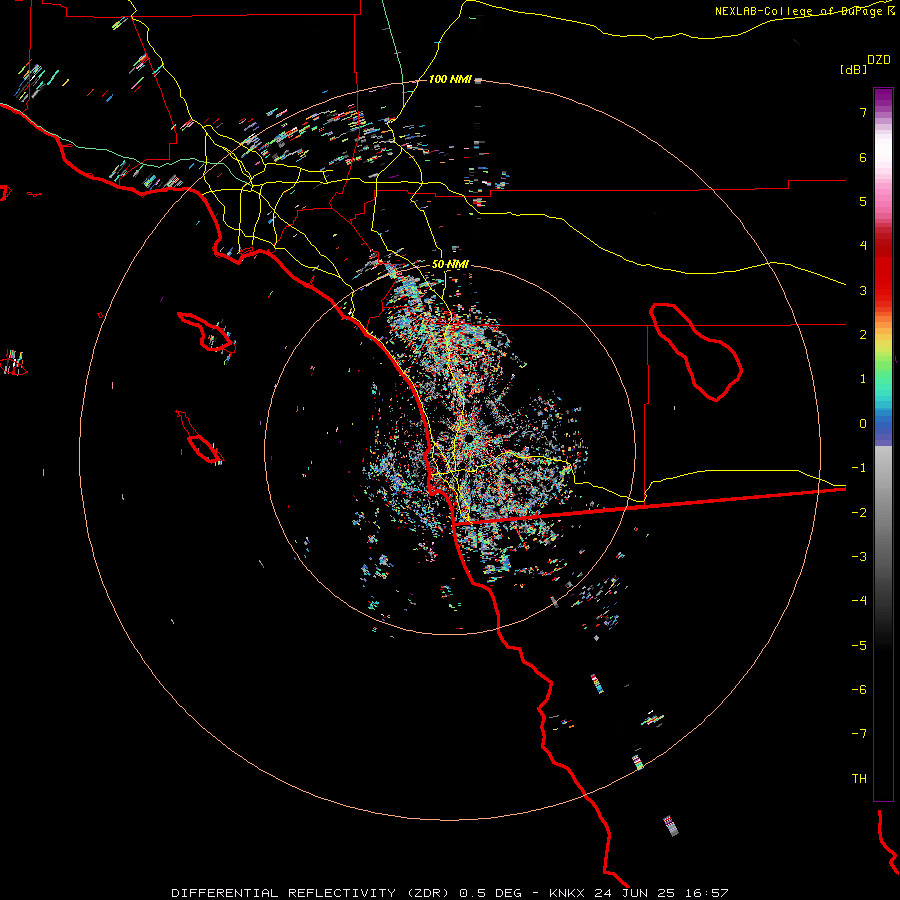The height and width of the screenshot is (900, 900).
Task: Click the -2 value on the color scale
Action: (859, 513)
